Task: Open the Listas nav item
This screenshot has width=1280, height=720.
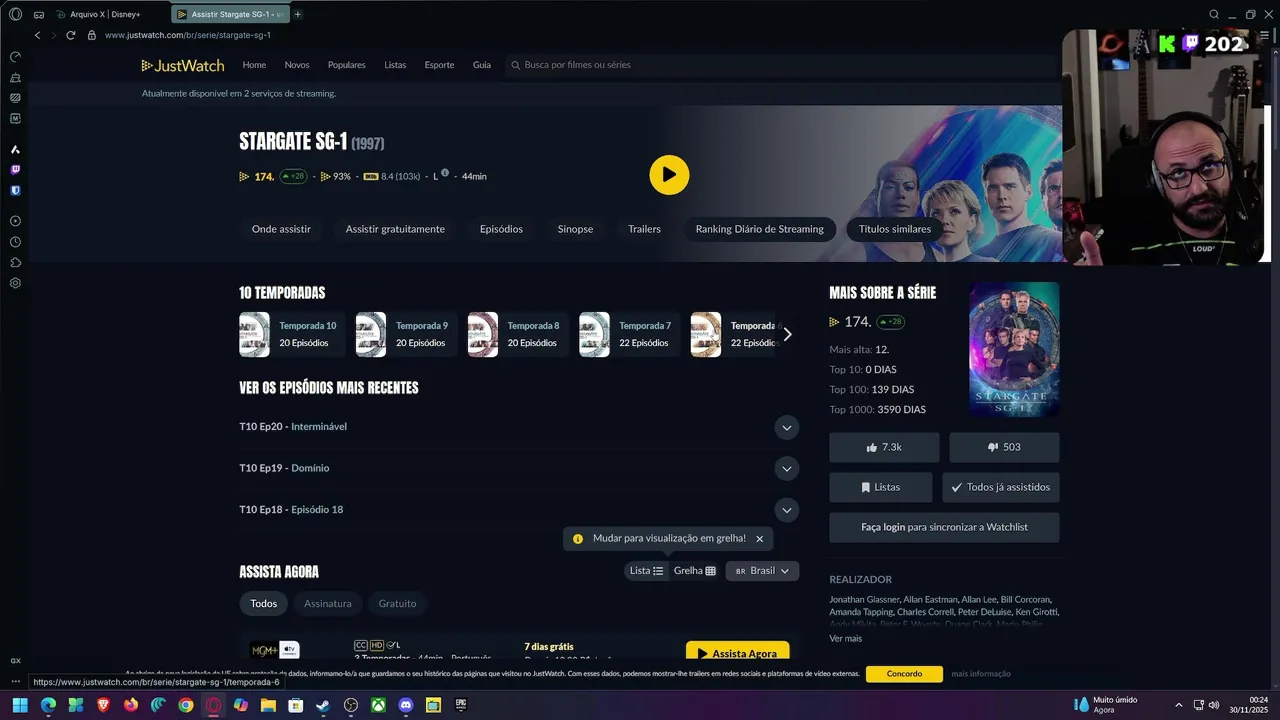Action: [395, 65]
